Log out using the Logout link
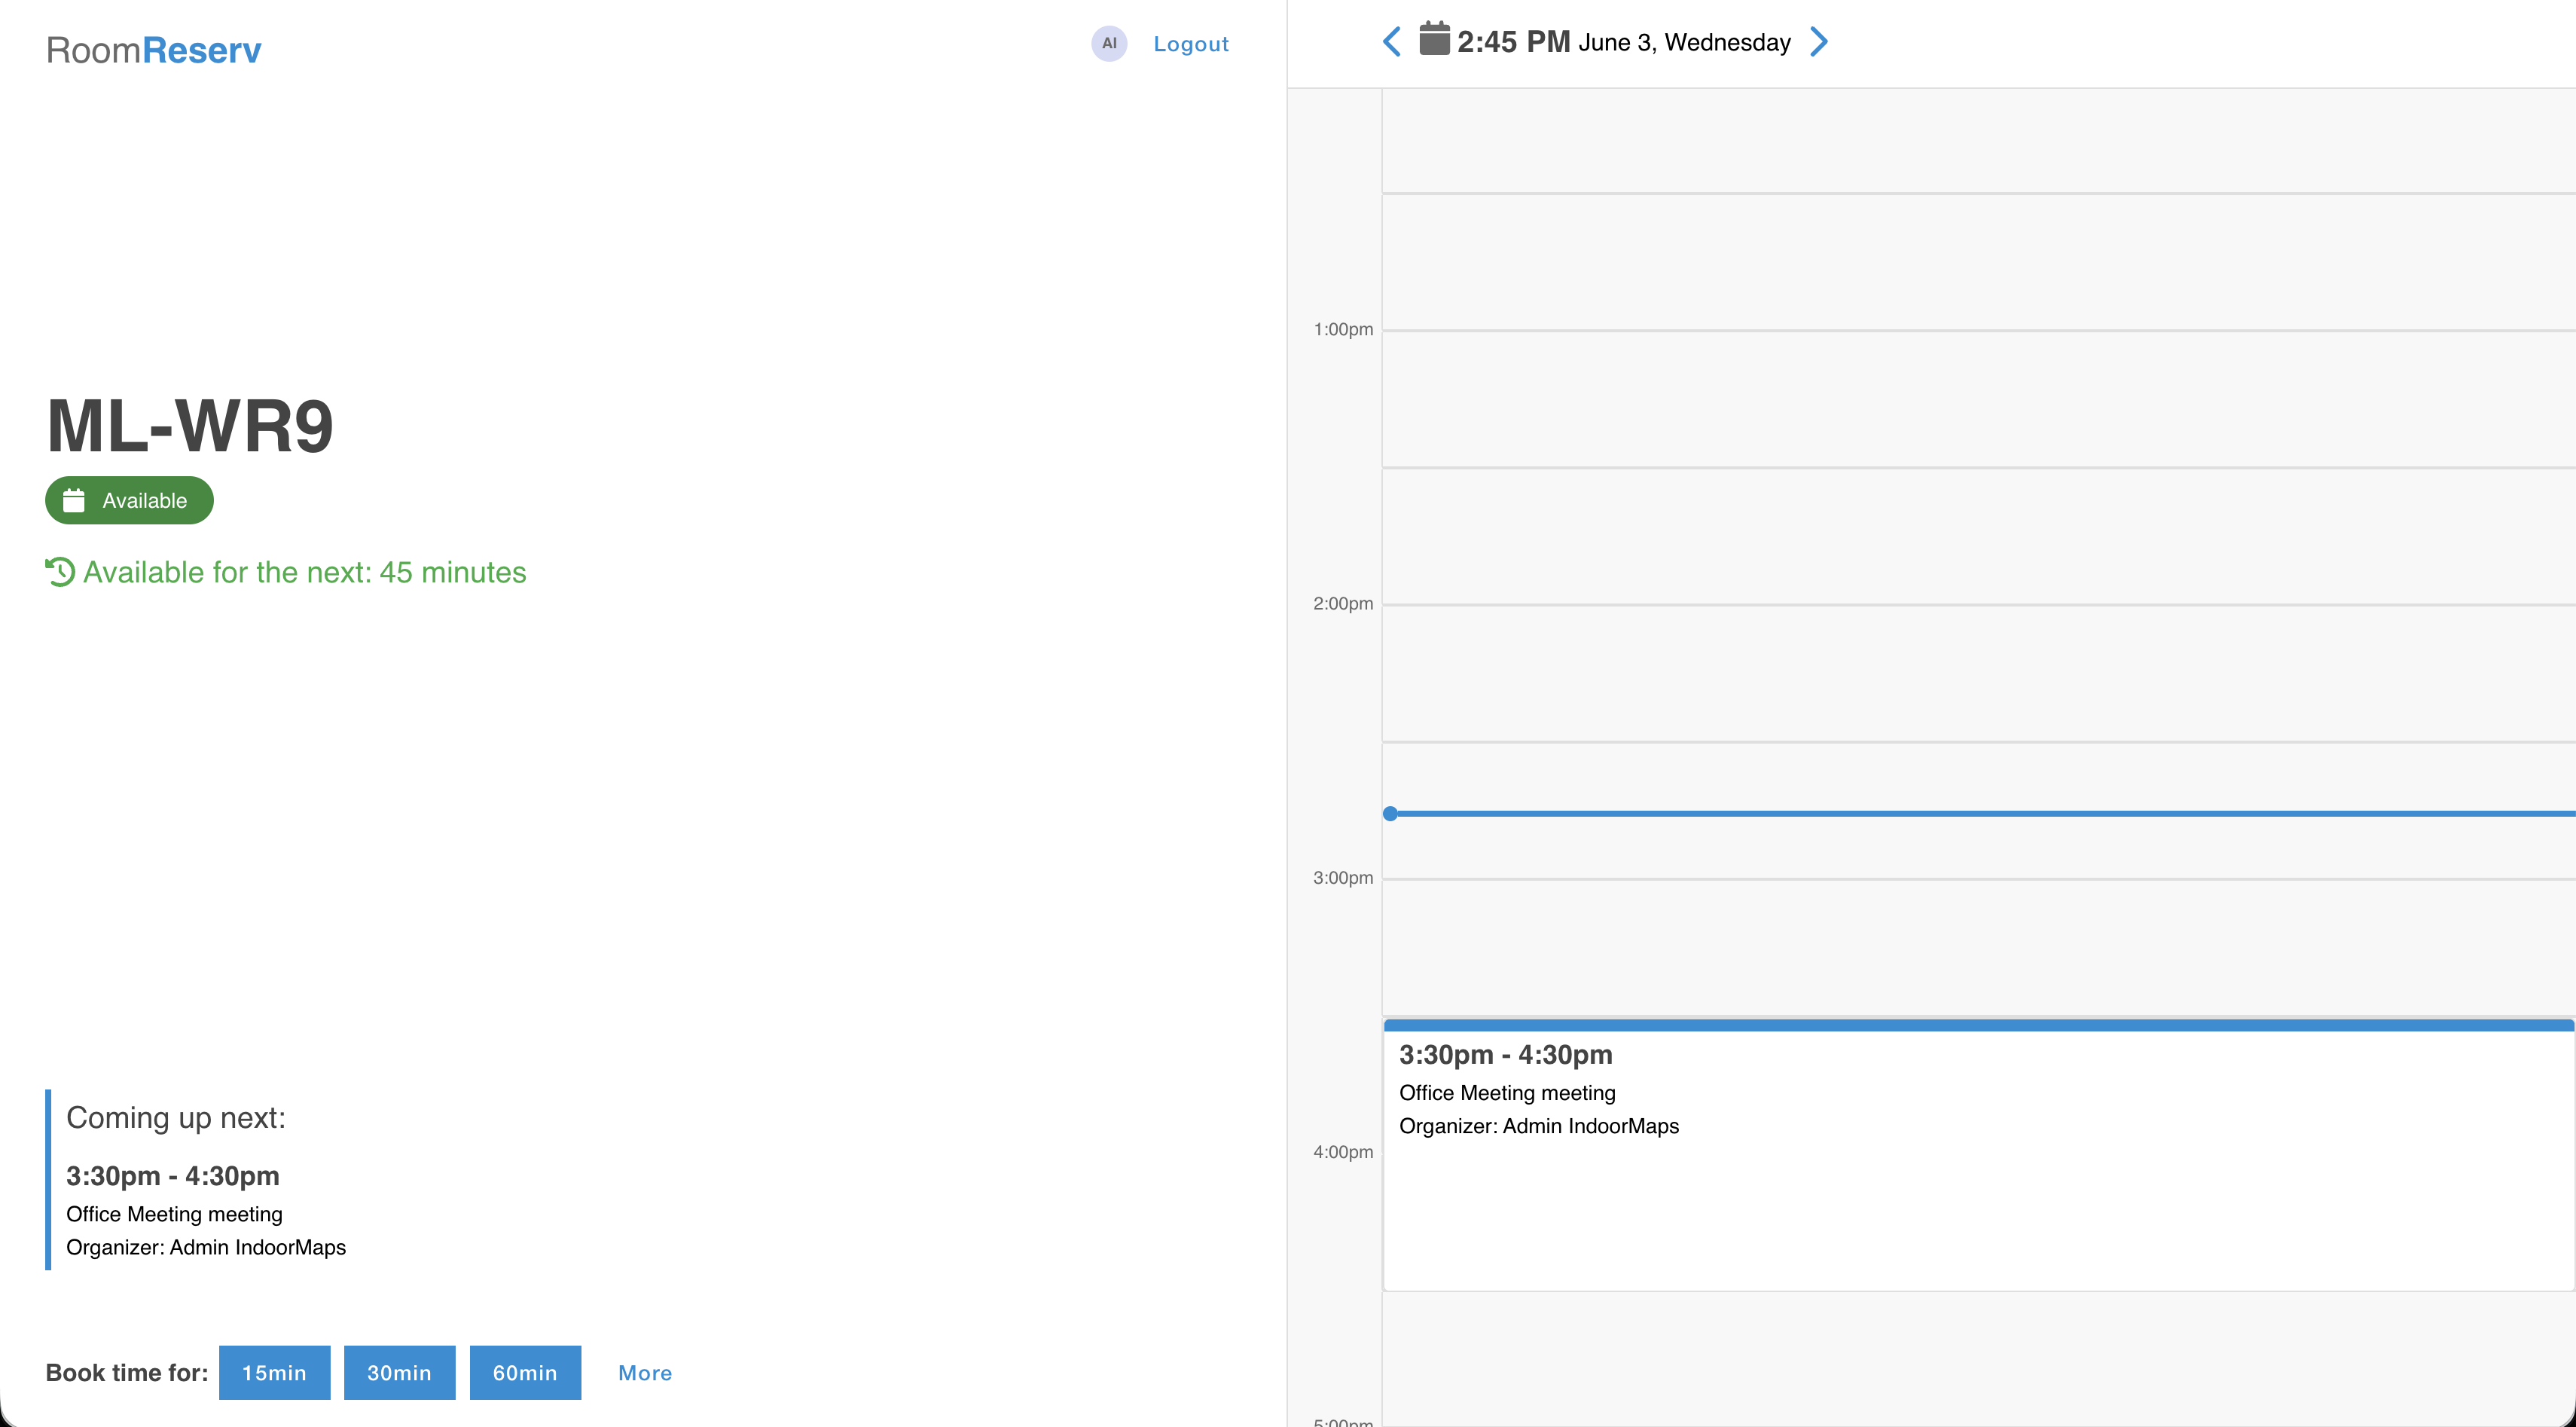This screenshot has width=2576, height=1427. click(x=1190, y=44)
